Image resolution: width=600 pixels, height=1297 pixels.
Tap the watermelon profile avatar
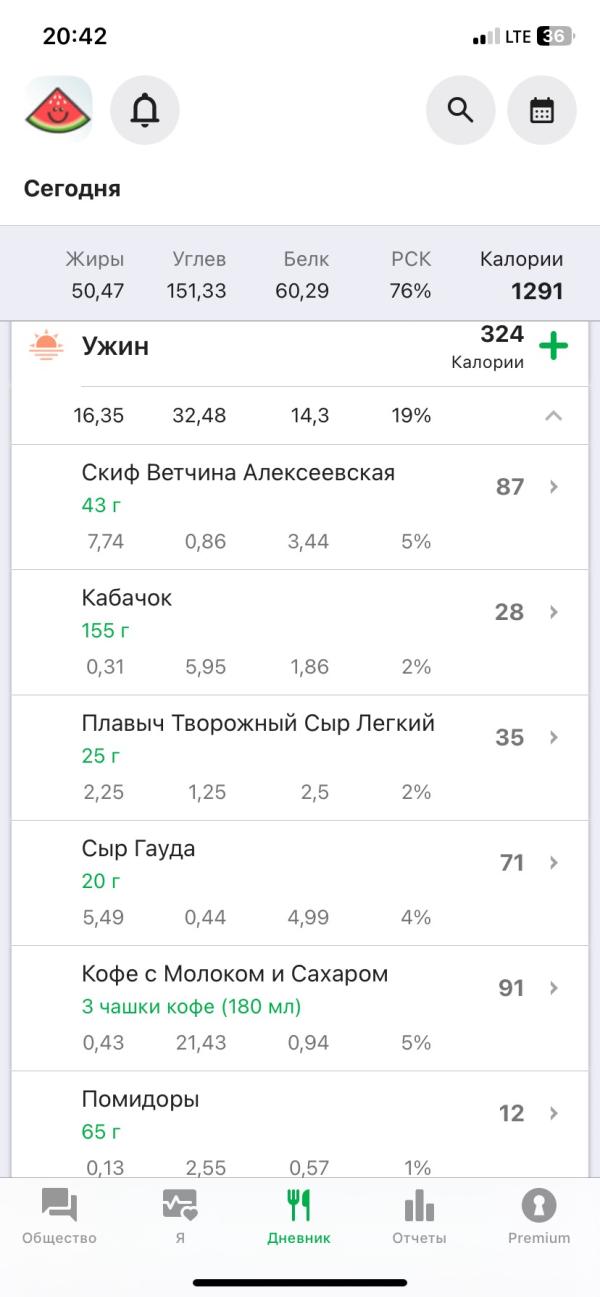[58, 109]
